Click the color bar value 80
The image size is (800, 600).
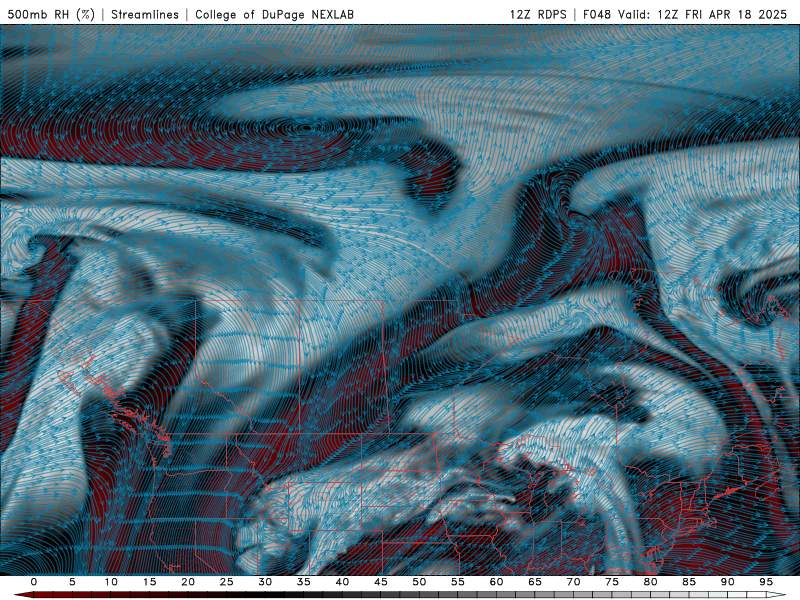coord(650,582)
